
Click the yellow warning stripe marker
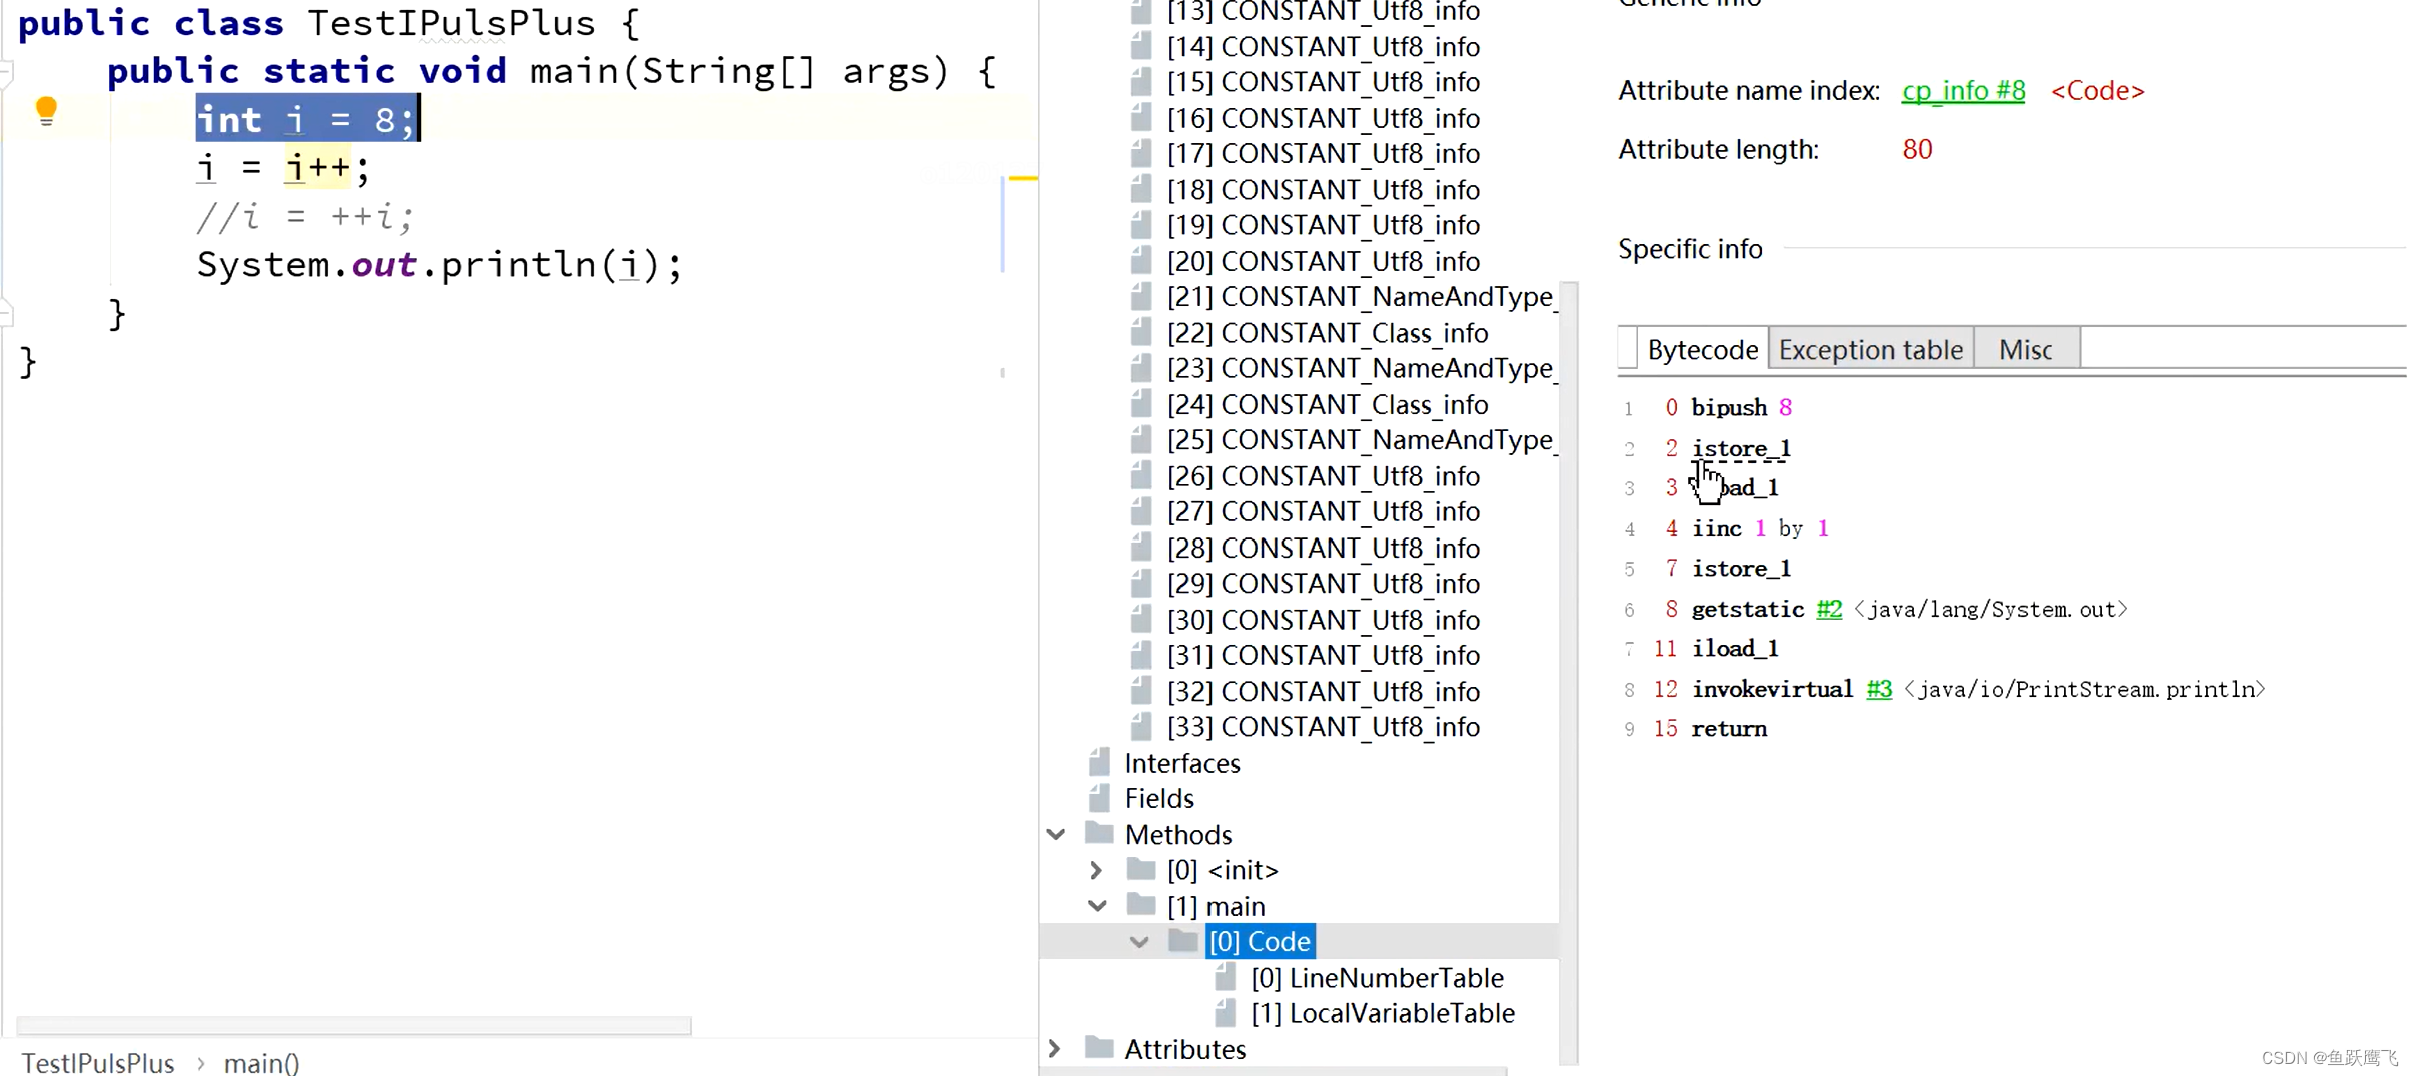tap(1023, 178)
